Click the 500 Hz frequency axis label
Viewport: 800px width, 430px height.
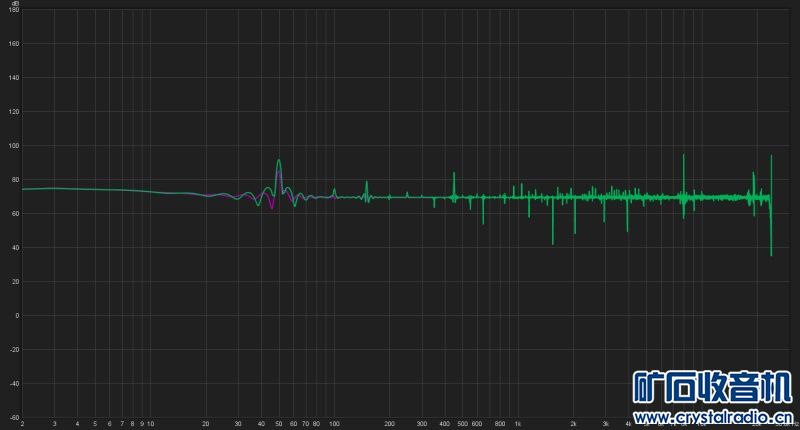click(x=462, y=424)
